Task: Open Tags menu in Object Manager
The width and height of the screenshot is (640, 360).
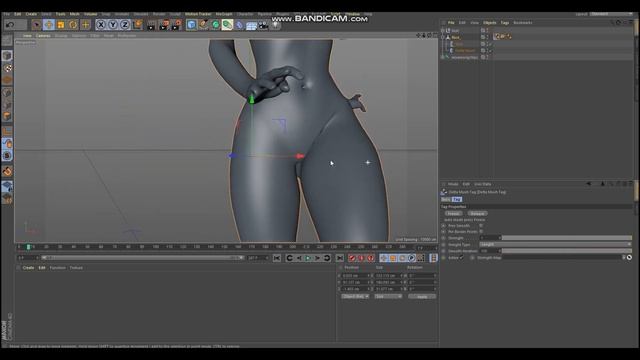Action: tap(505, 23)
